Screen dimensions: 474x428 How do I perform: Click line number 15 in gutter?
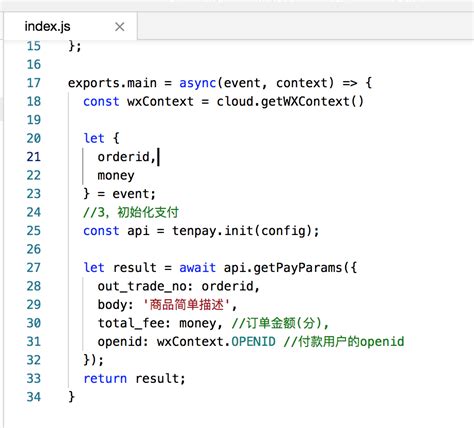[34, 46]
